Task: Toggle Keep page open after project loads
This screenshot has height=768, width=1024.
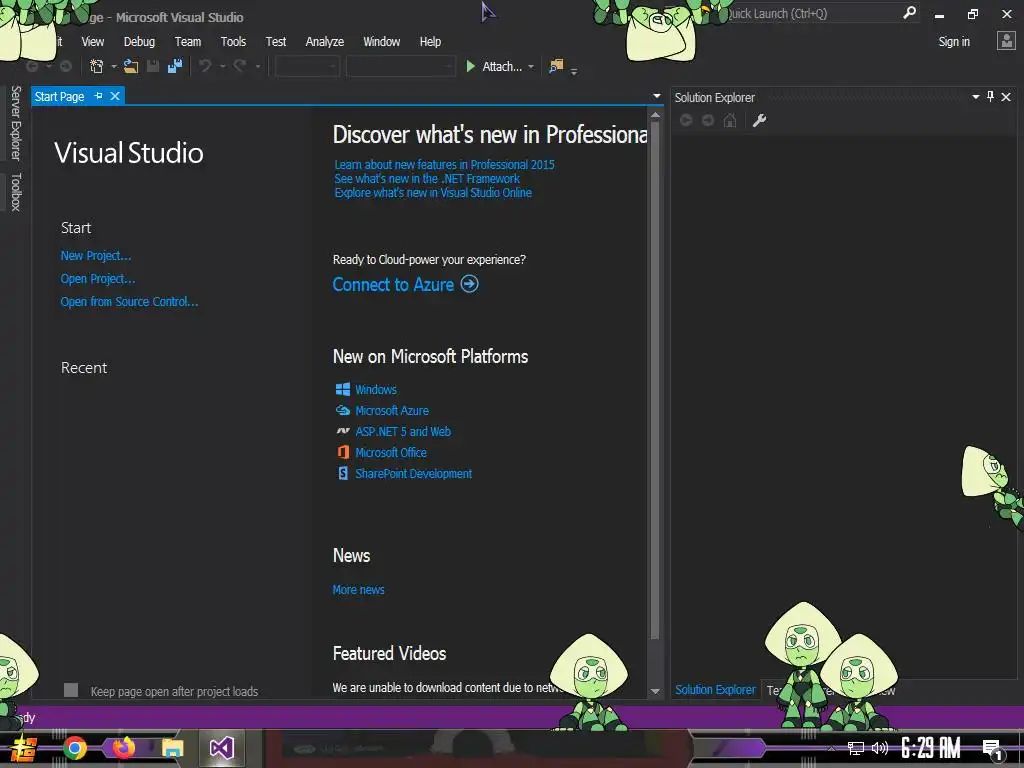Action: (x=71, y=690)
